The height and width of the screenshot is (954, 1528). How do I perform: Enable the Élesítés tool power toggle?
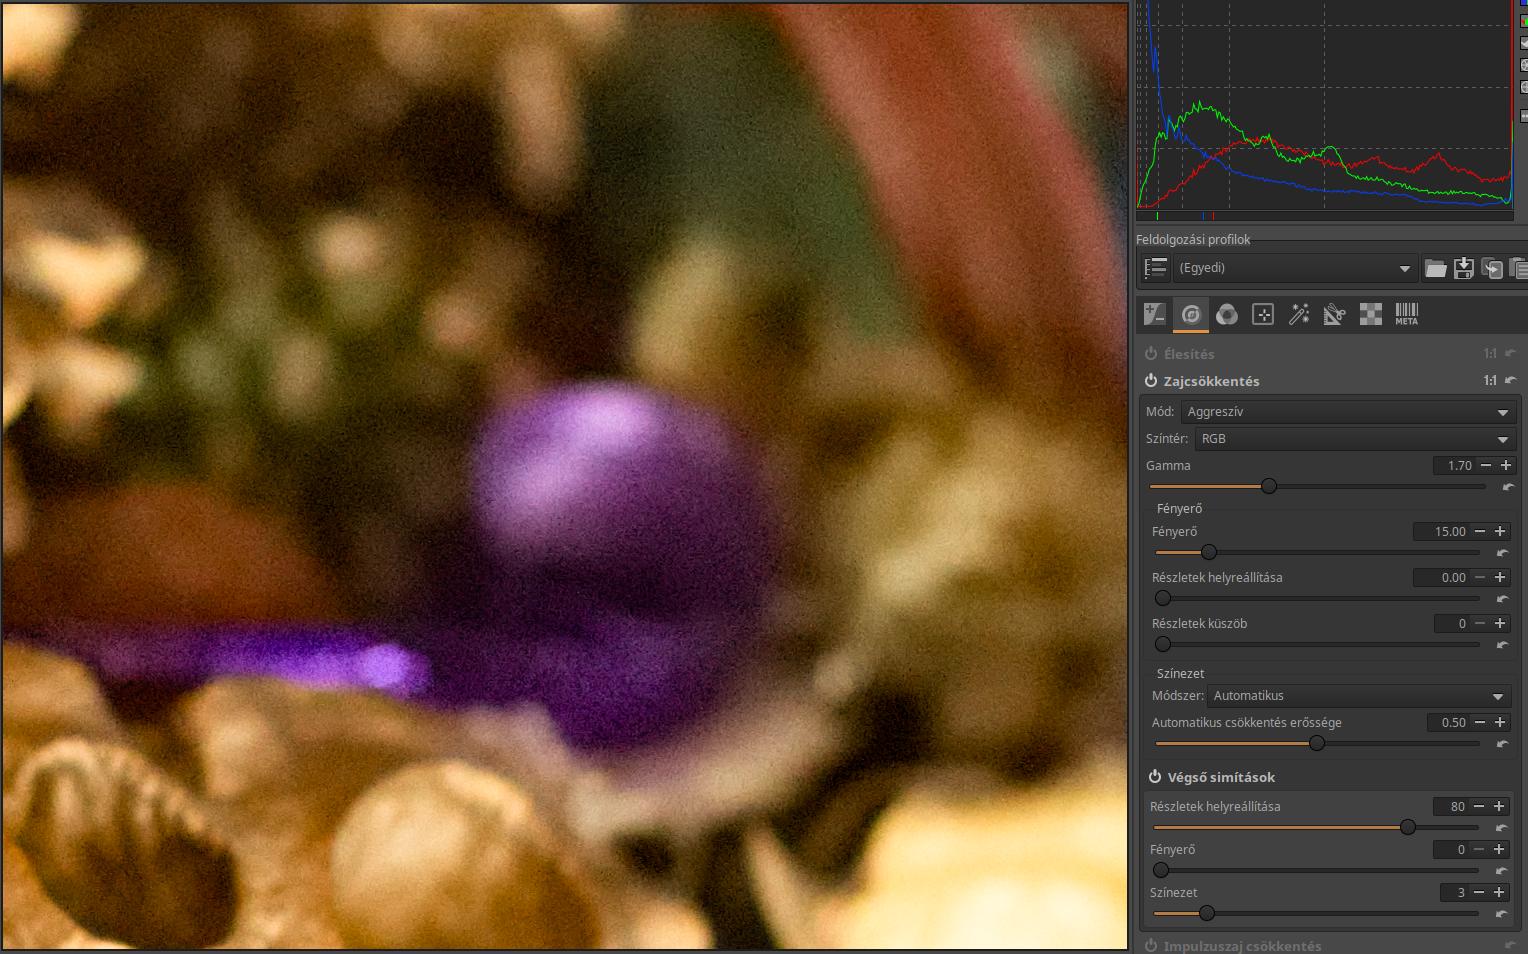coord(1151,354)
